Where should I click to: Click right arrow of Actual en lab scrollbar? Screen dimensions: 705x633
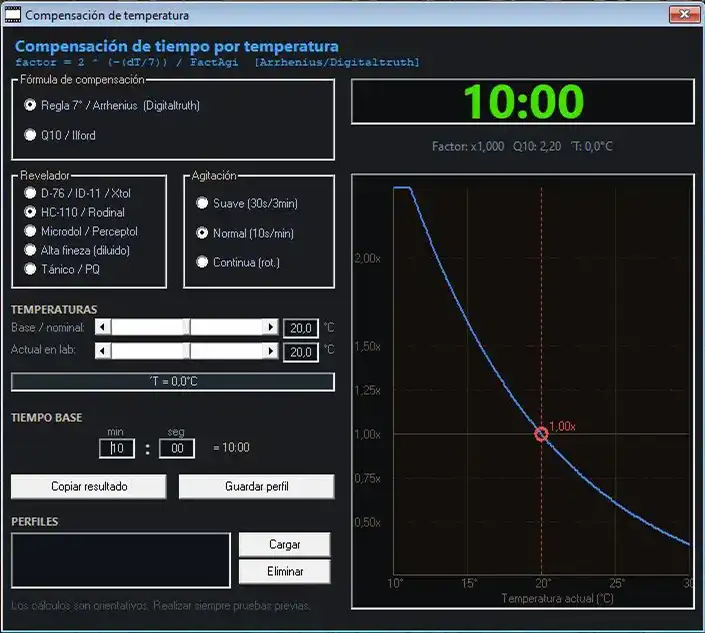(x=270, y=350)
